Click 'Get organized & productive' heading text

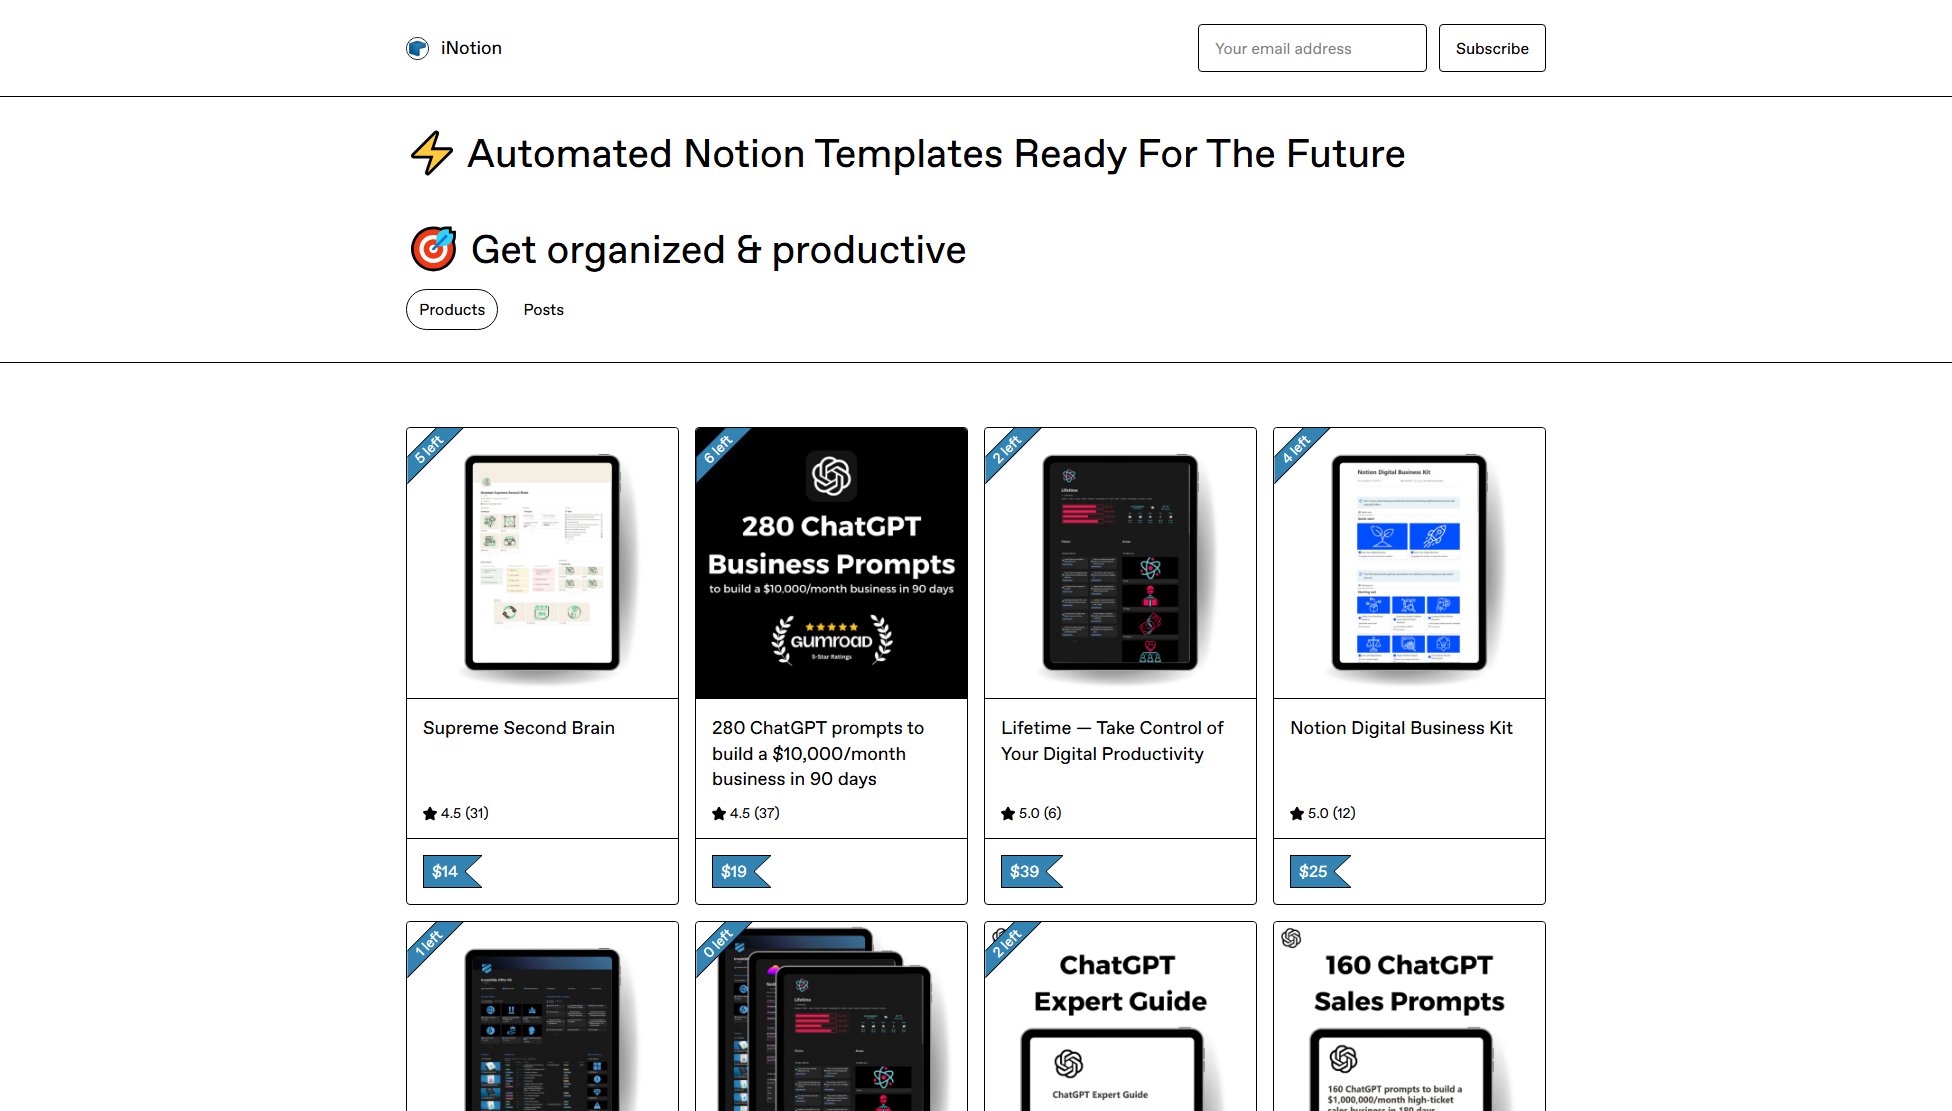pyautogui.click(x=718, y=250)
